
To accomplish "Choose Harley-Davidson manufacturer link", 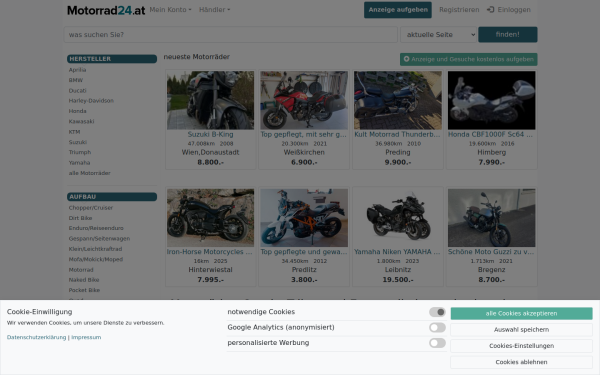I will pyautogui.click(x=91, y=101).
